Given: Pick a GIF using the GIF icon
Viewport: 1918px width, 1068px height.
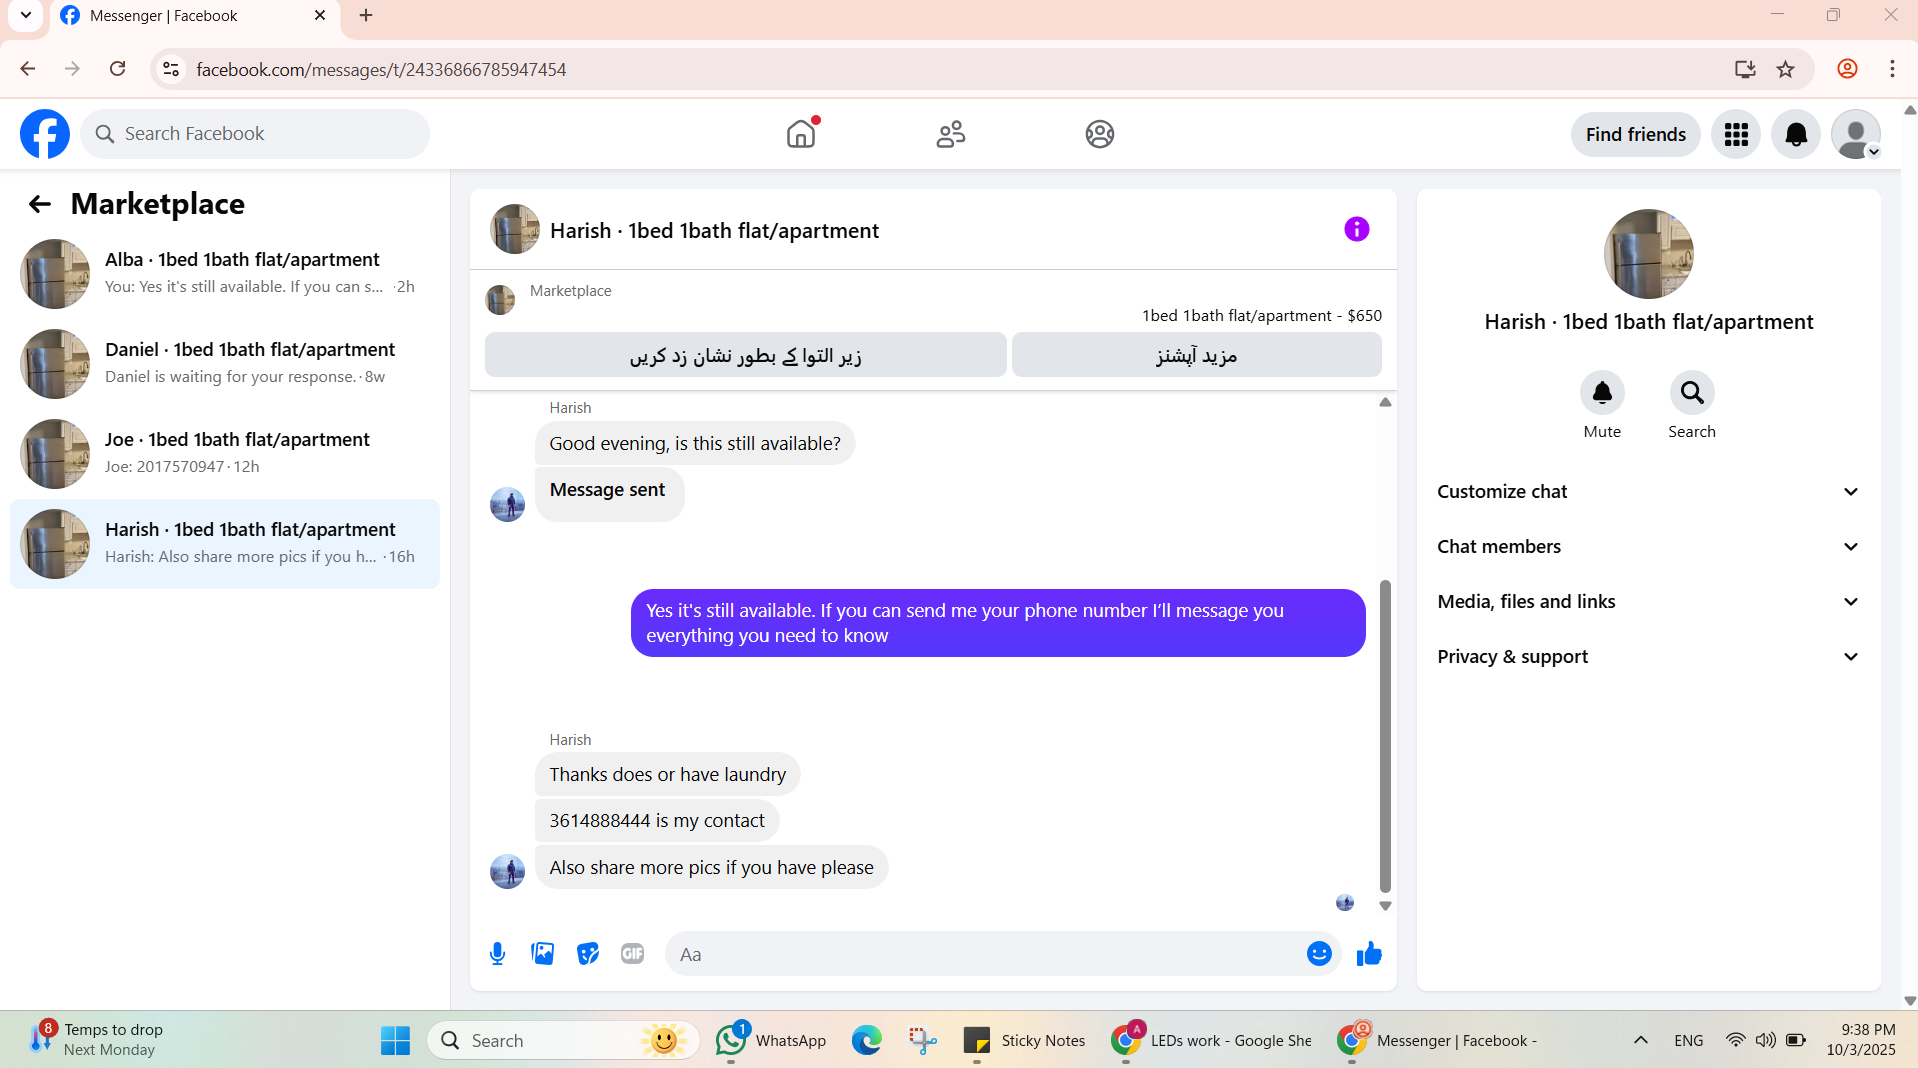Looking at the screenshot, I should (x=633, y=954).
